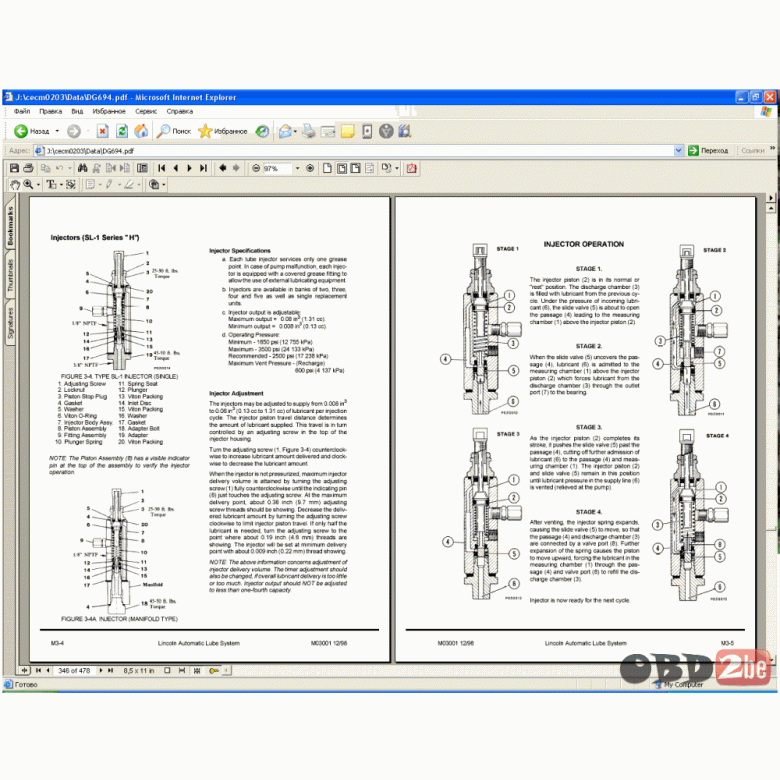The image size is (780, 780).
Task: Go to IE Home page icon
Action: pos(141,131)
